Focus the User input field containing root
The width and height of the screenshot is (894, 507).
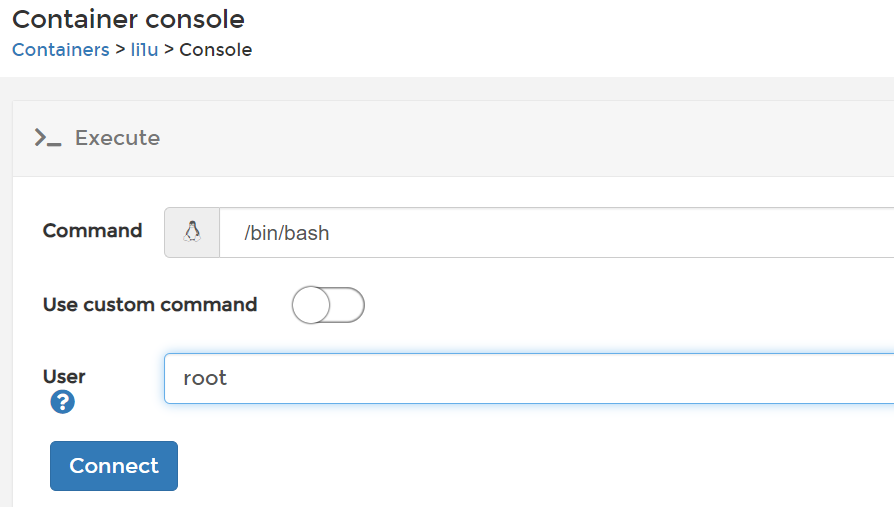click(528, 378)
